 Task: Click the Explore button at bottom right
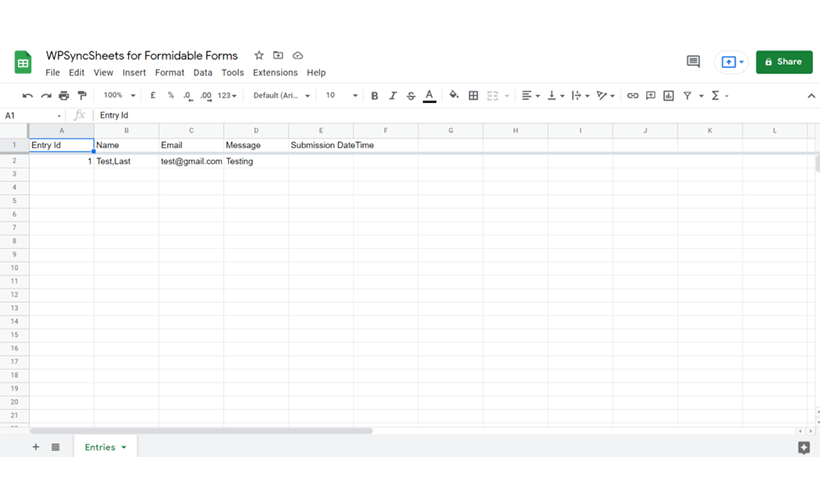point(804,447)
